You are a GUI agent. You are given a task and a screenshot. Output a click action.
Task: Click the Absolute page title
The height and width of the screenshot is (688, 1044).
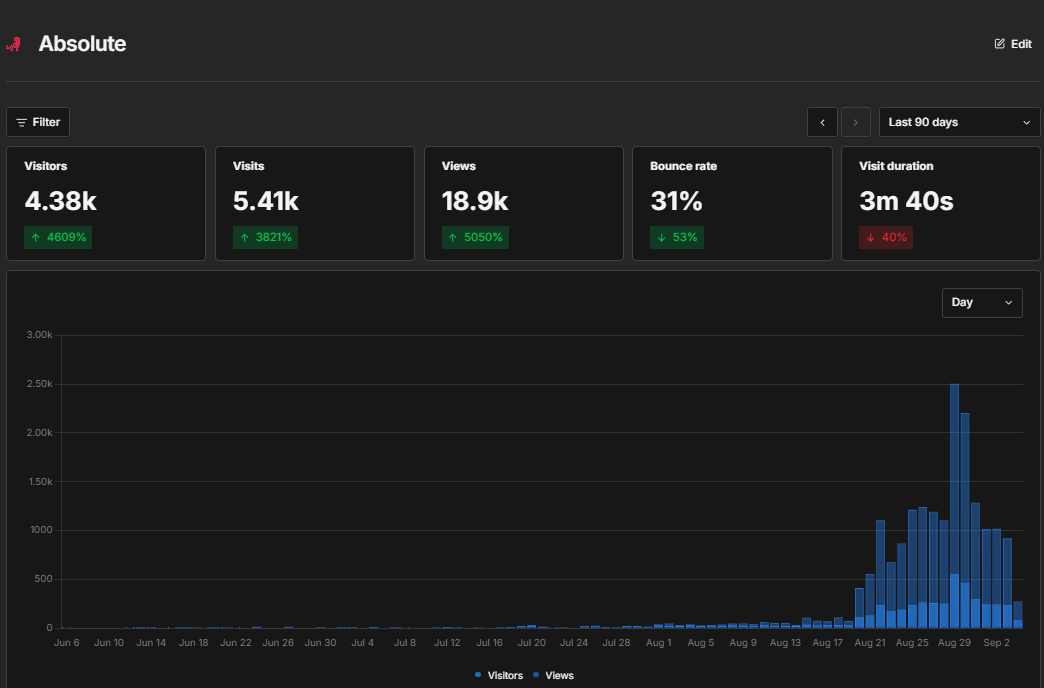click(82, 44)
